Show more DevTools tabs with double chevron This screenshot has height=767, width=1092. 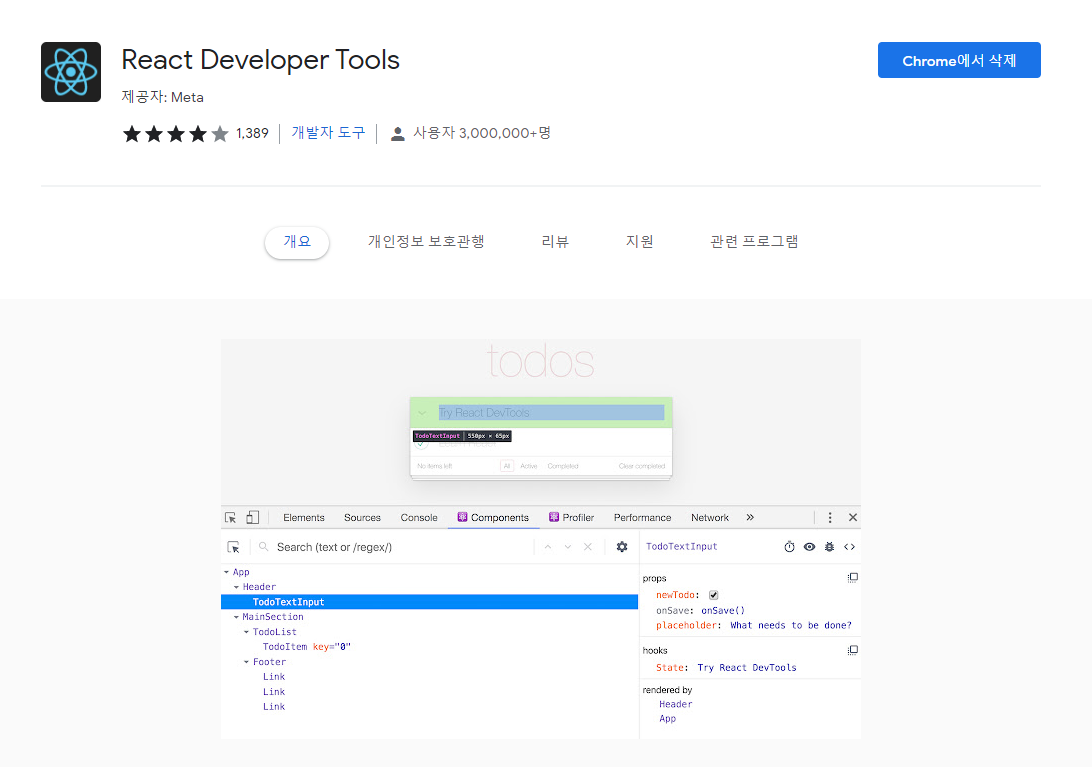[750, 518]
